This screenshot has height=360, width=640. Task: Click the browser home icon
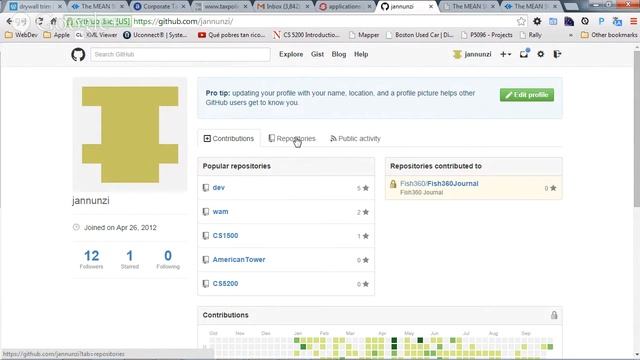(53, 21)
